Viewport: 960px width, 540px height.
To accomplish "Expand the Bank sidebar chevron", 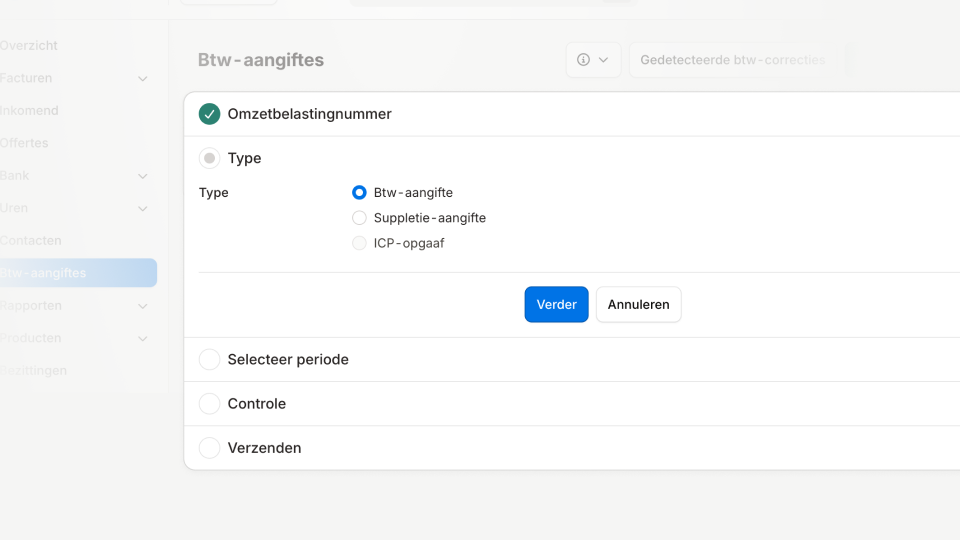I will [143, 176].
